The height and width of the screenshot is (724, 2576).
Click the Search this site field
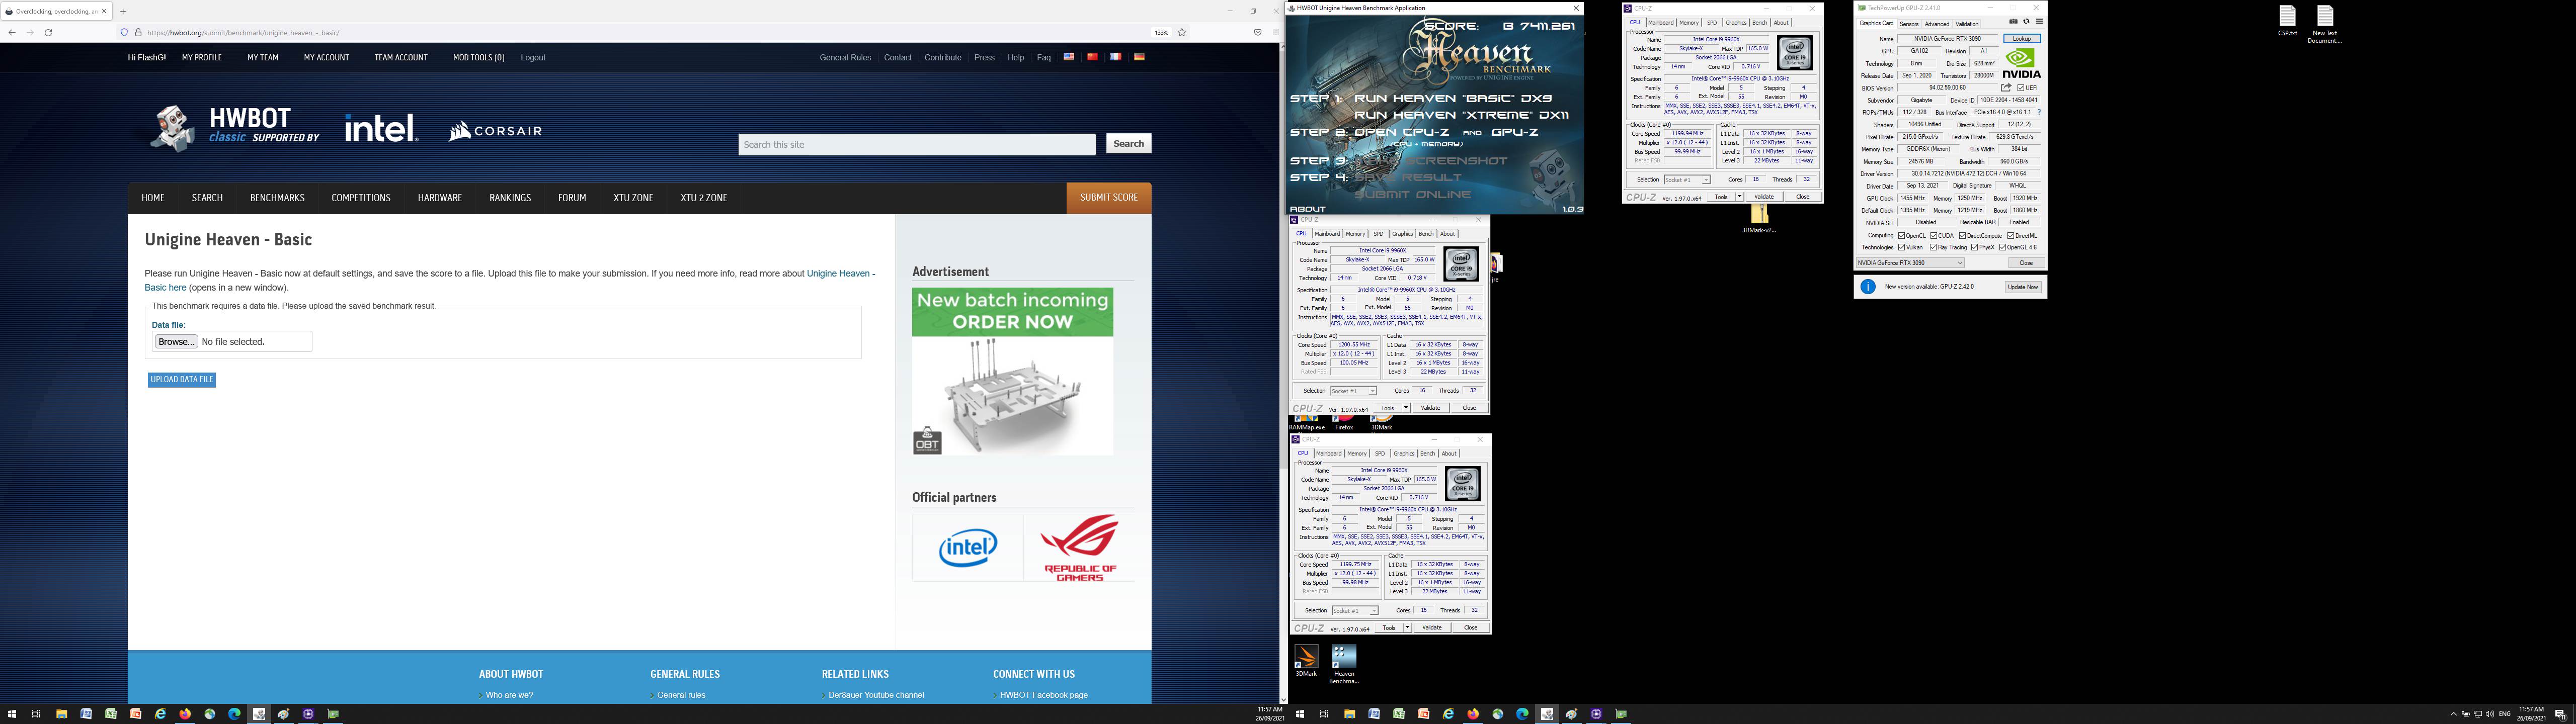point(917,144)
